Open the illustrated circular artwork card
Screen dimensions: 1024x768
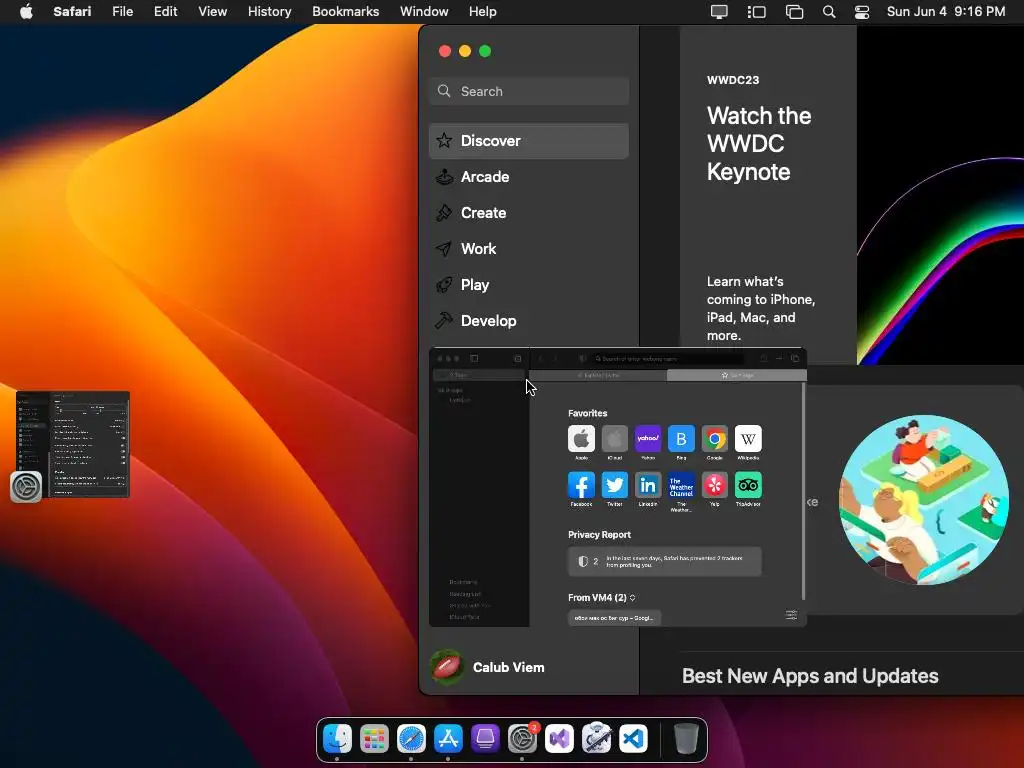tap(923, 500)
